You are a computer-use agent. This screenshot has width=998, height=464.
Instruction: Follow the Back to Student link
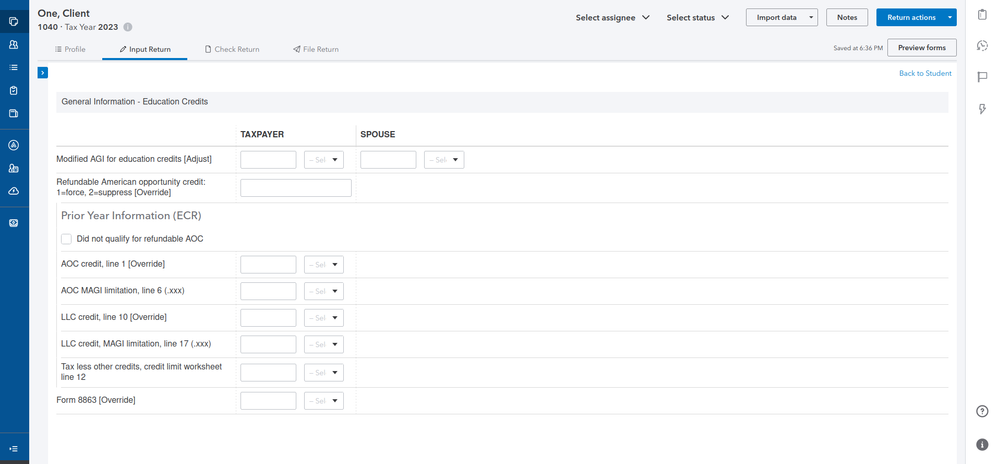click(x=925, y=74)
